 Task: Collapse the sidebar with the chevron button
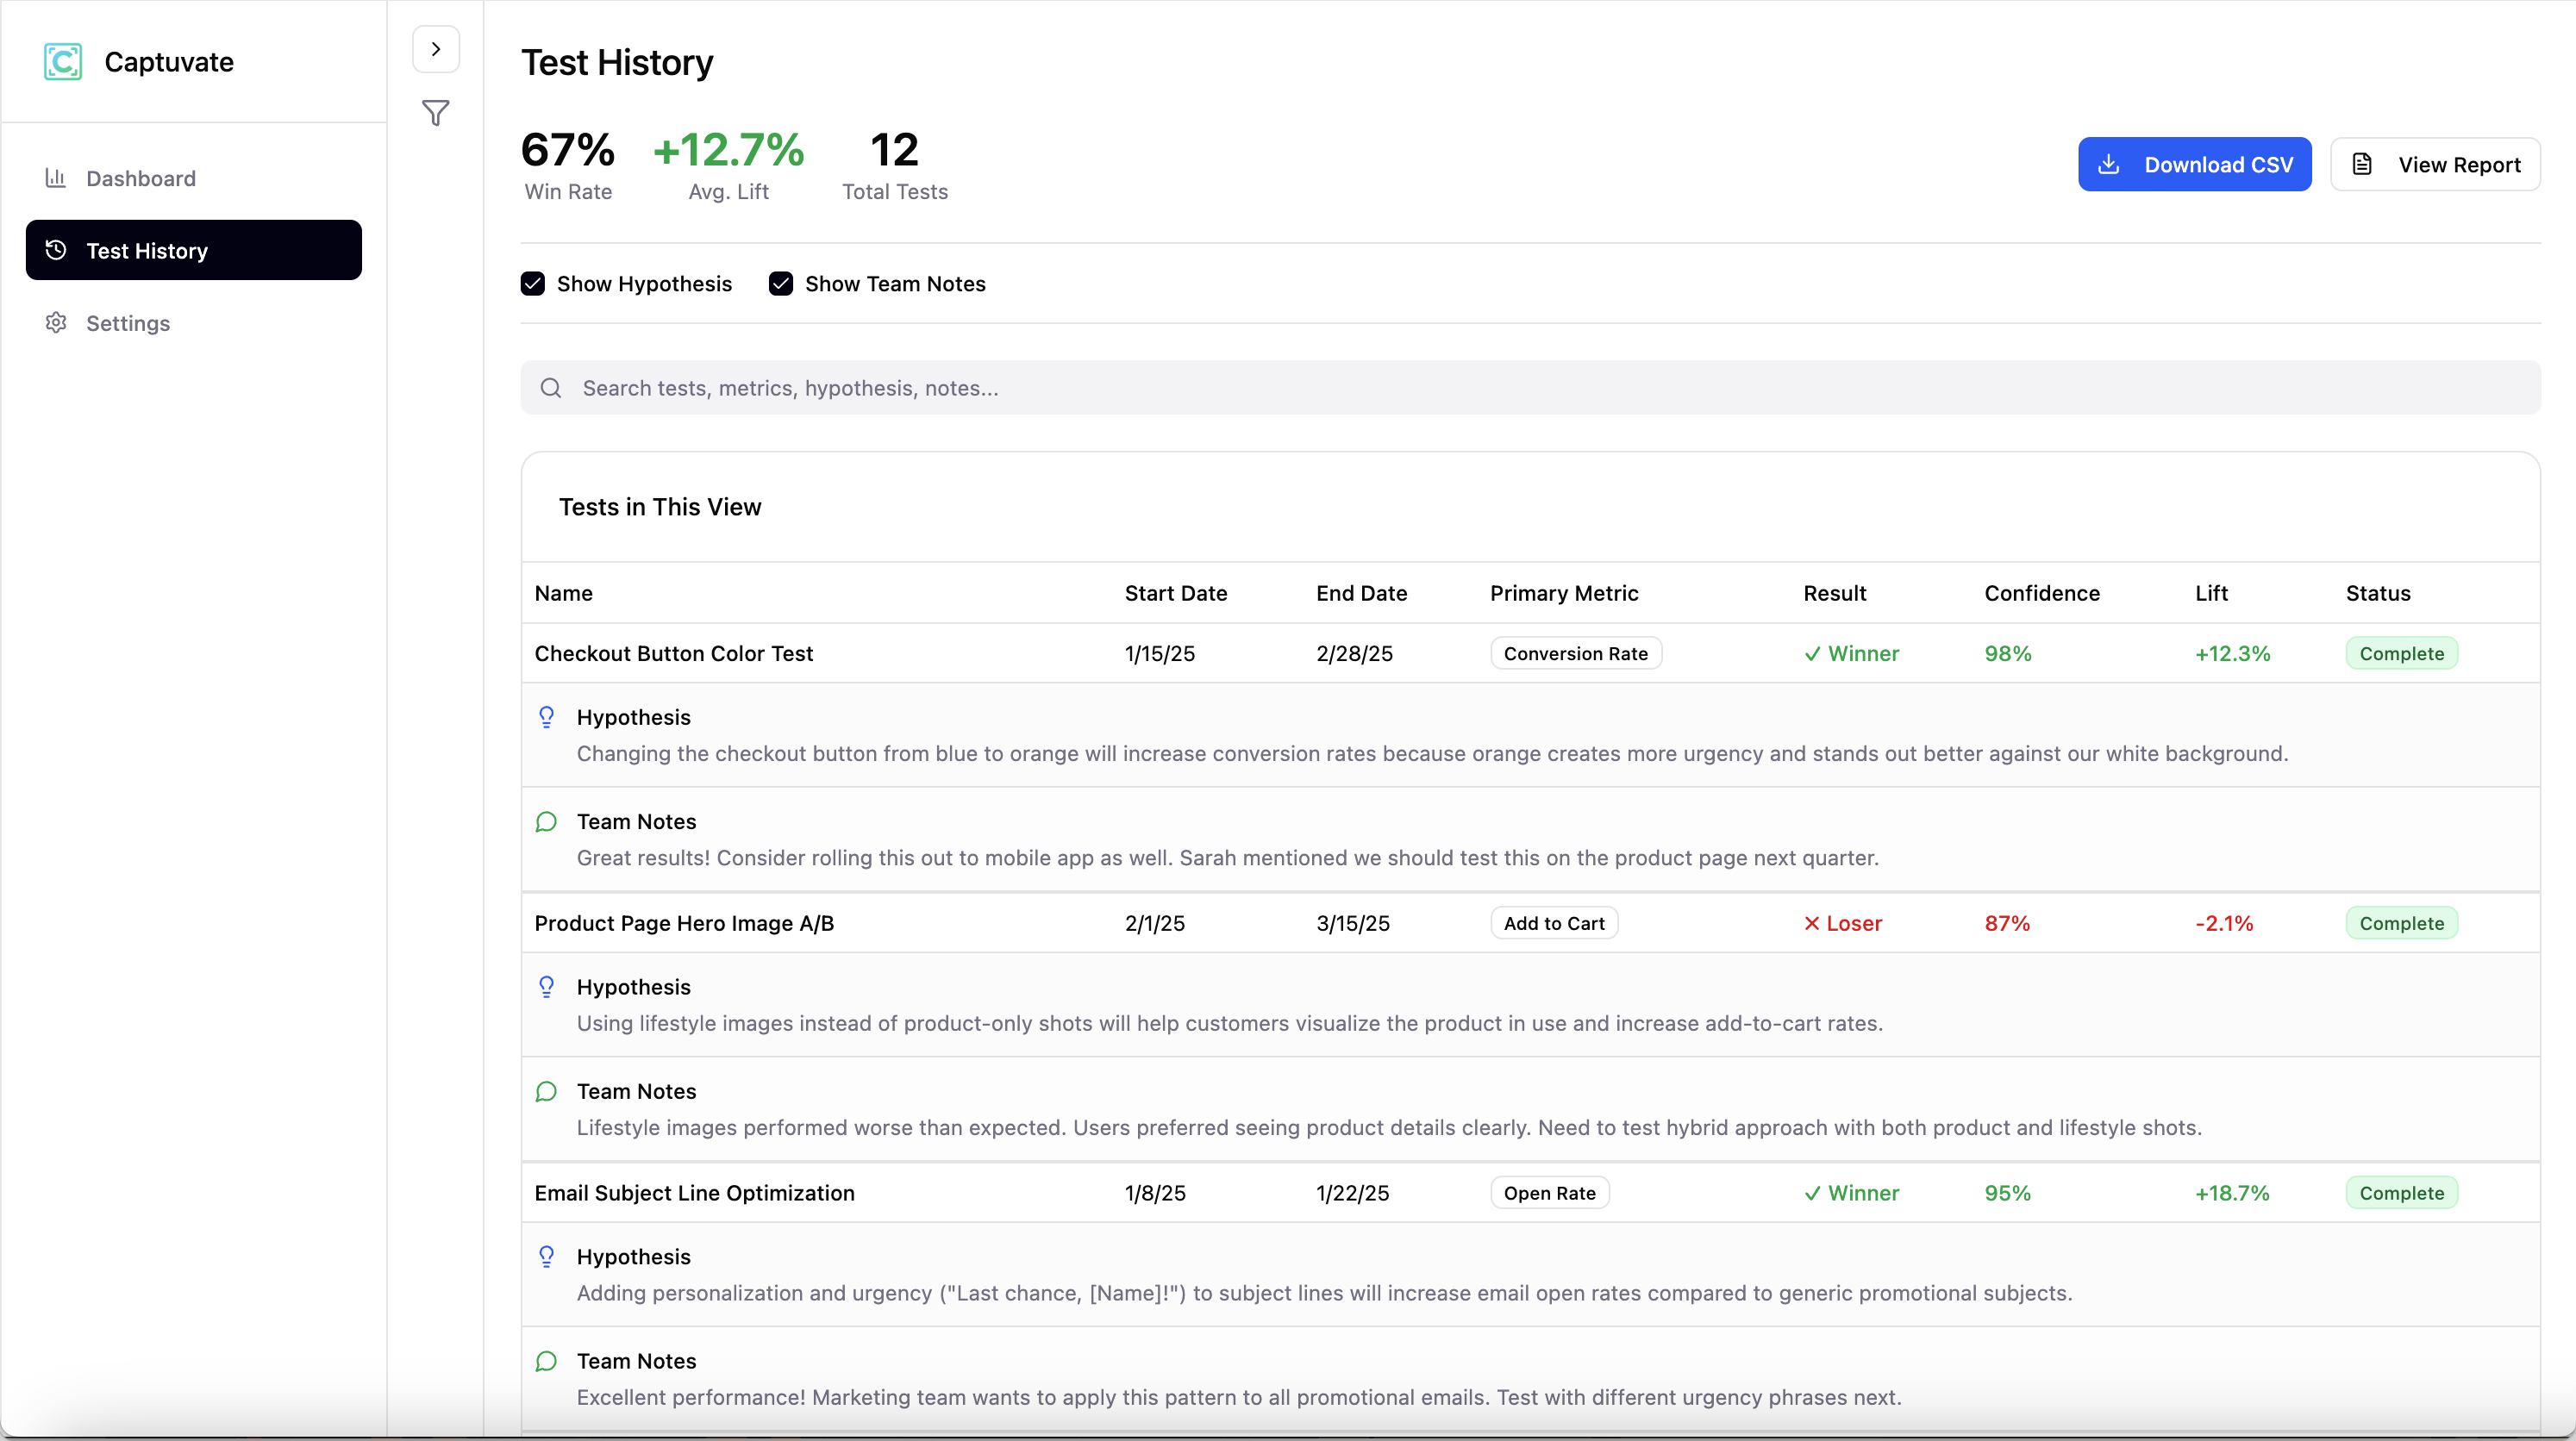click(435, 48)
